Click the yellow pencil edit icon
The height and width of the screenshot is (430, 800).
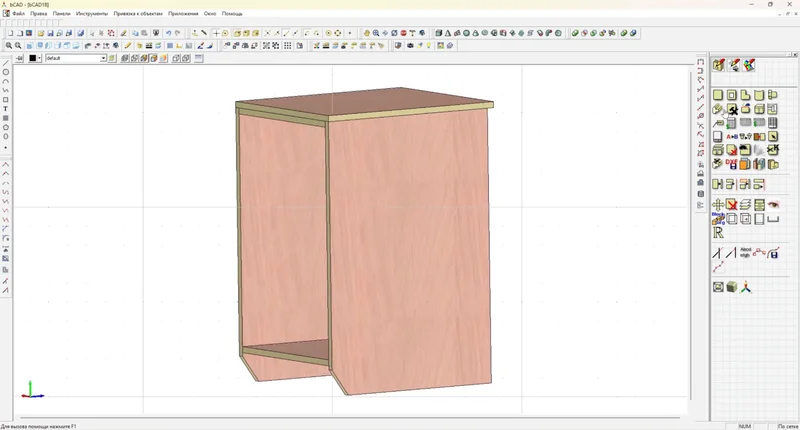pyautogui.click(x=128, y=45)
